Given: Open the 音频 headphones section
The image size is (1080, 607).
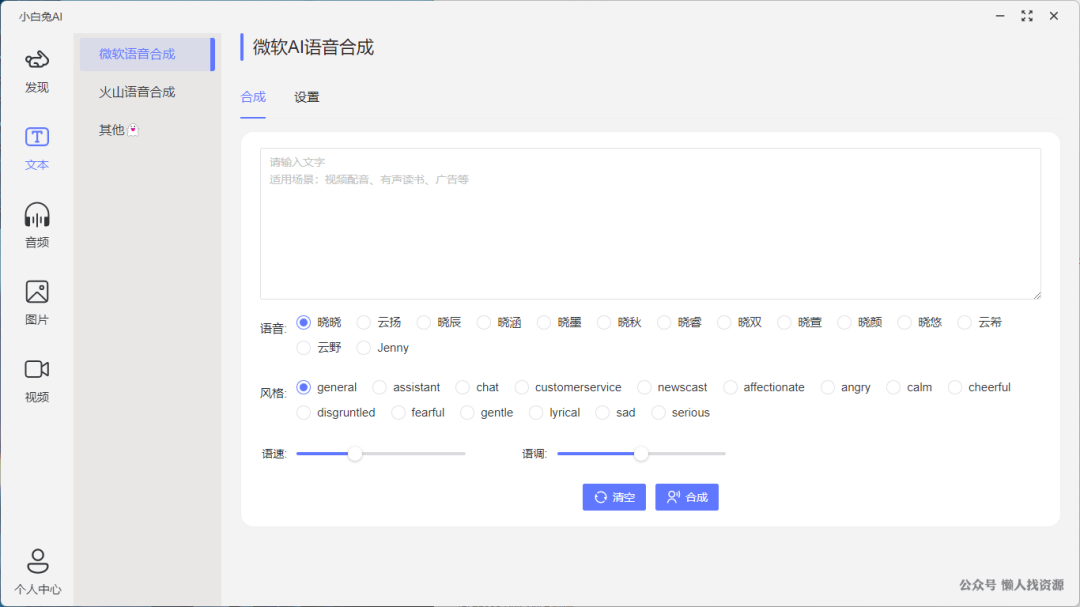Looking at the screenshot, I should click(x=37, y=226).
